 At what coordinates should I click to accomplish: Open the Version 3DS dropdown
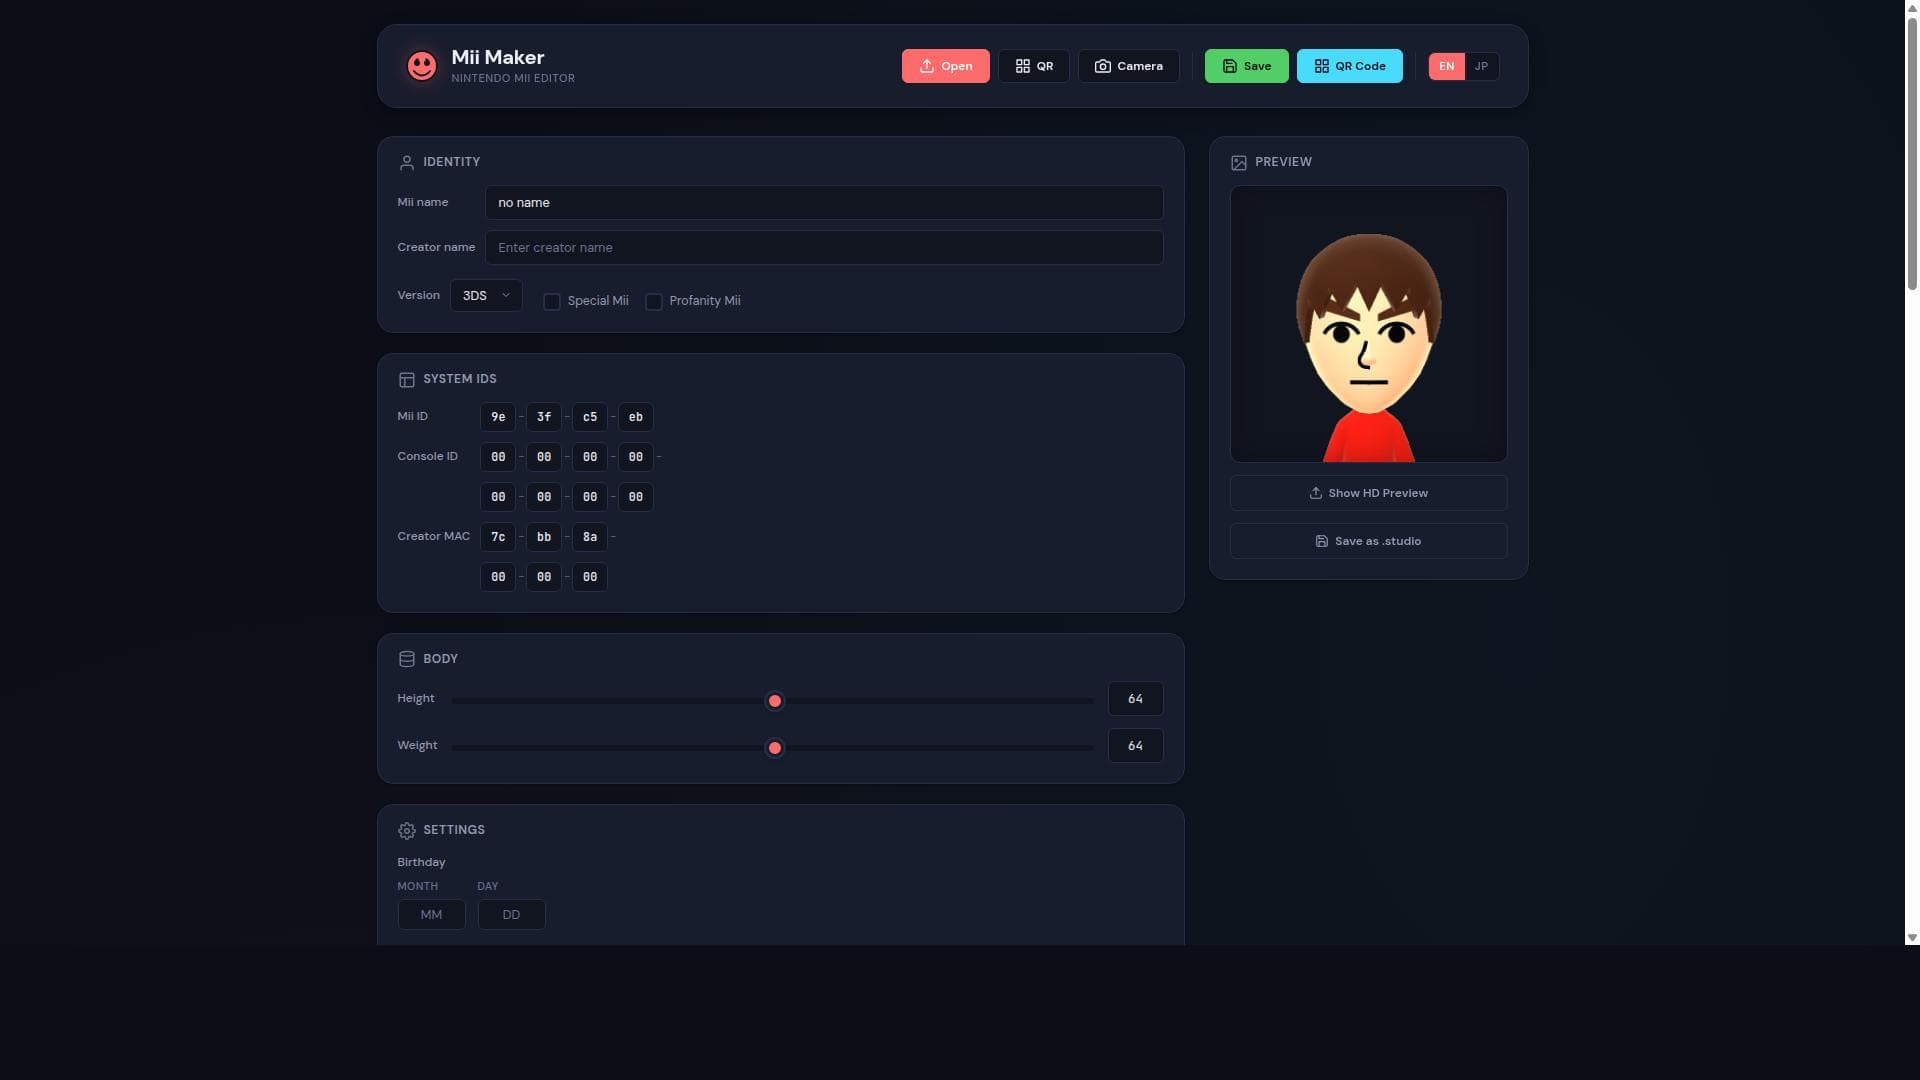[x=485, y=295]
